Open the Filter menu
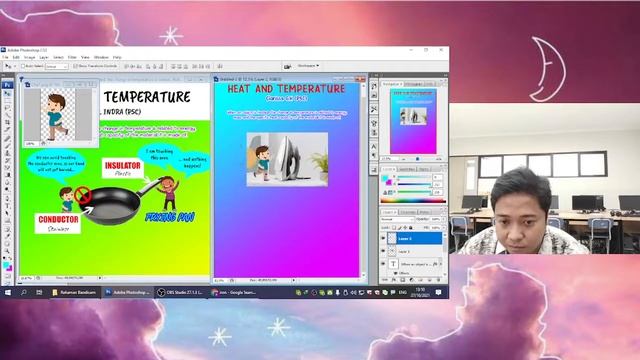This screenshot has width=640, height=360. [72, 57]
